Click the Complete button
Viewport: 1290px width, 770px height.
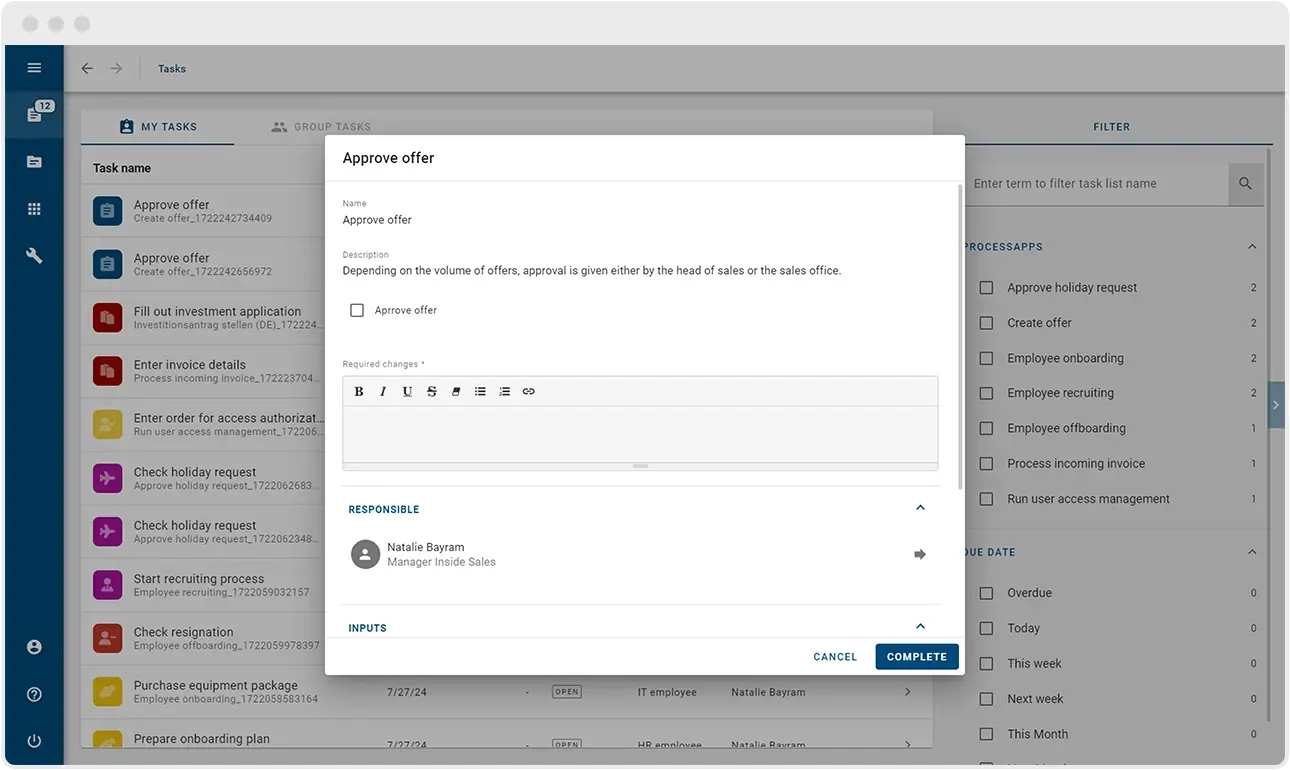click(x=917, y=657)
